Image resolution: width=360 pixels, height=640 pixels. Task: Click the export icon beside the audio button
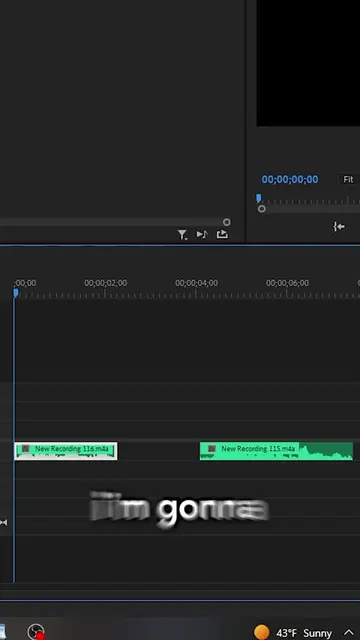point(222,234)
